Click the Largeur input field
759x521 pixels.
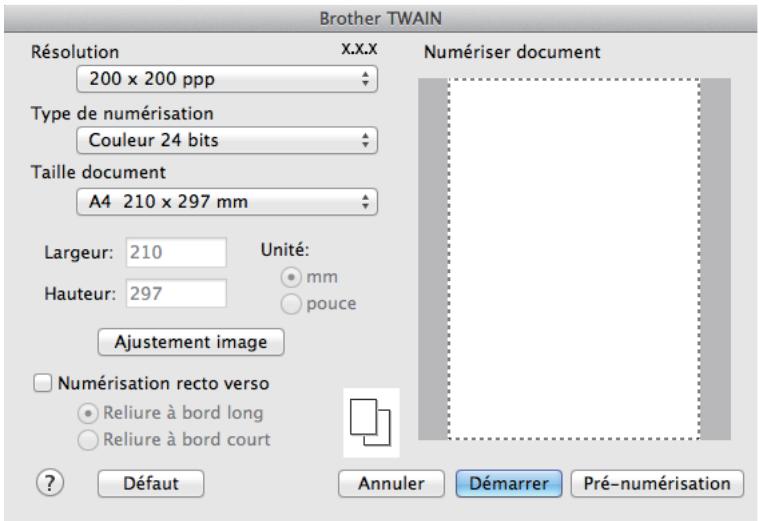tap(176, 252)
